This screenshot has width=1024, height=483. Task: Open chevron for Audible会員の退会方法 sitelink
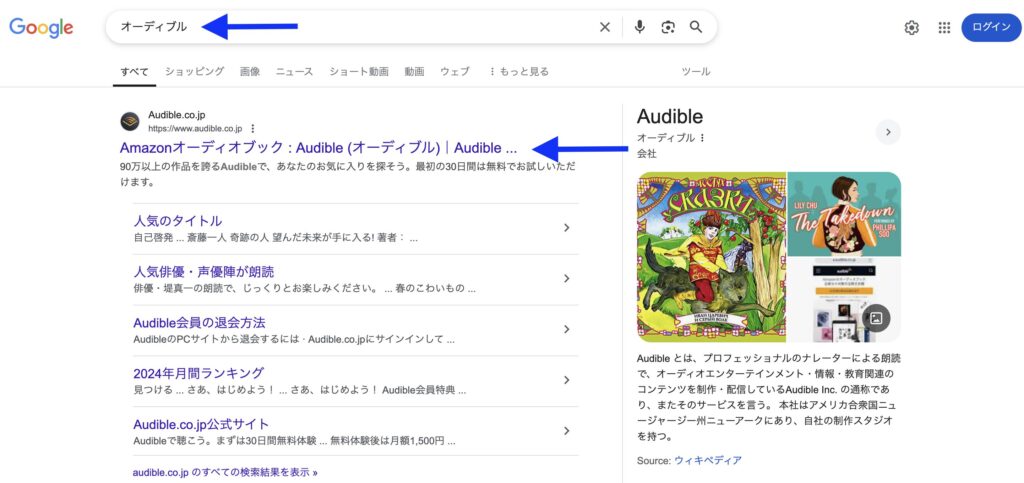point(566,330)
